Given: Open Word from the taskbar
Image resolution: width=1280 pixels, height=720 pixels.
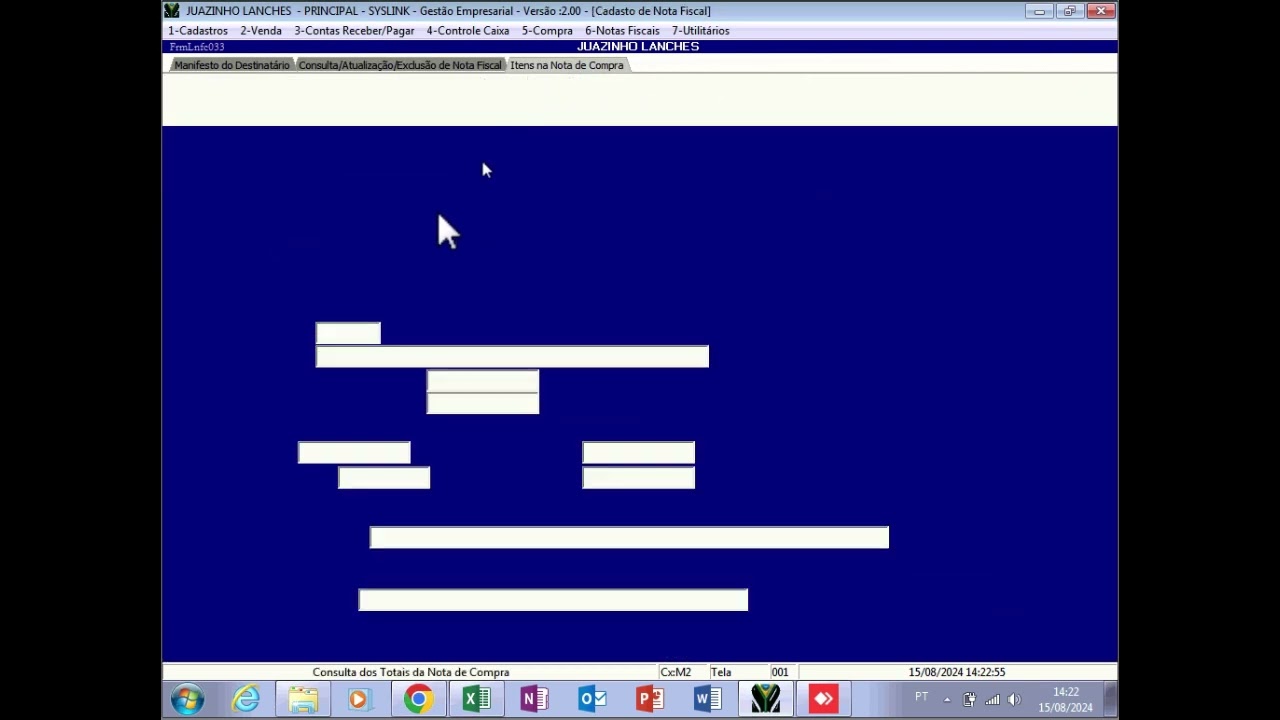Looking at the screenshot, I should [x=707, y=699].
